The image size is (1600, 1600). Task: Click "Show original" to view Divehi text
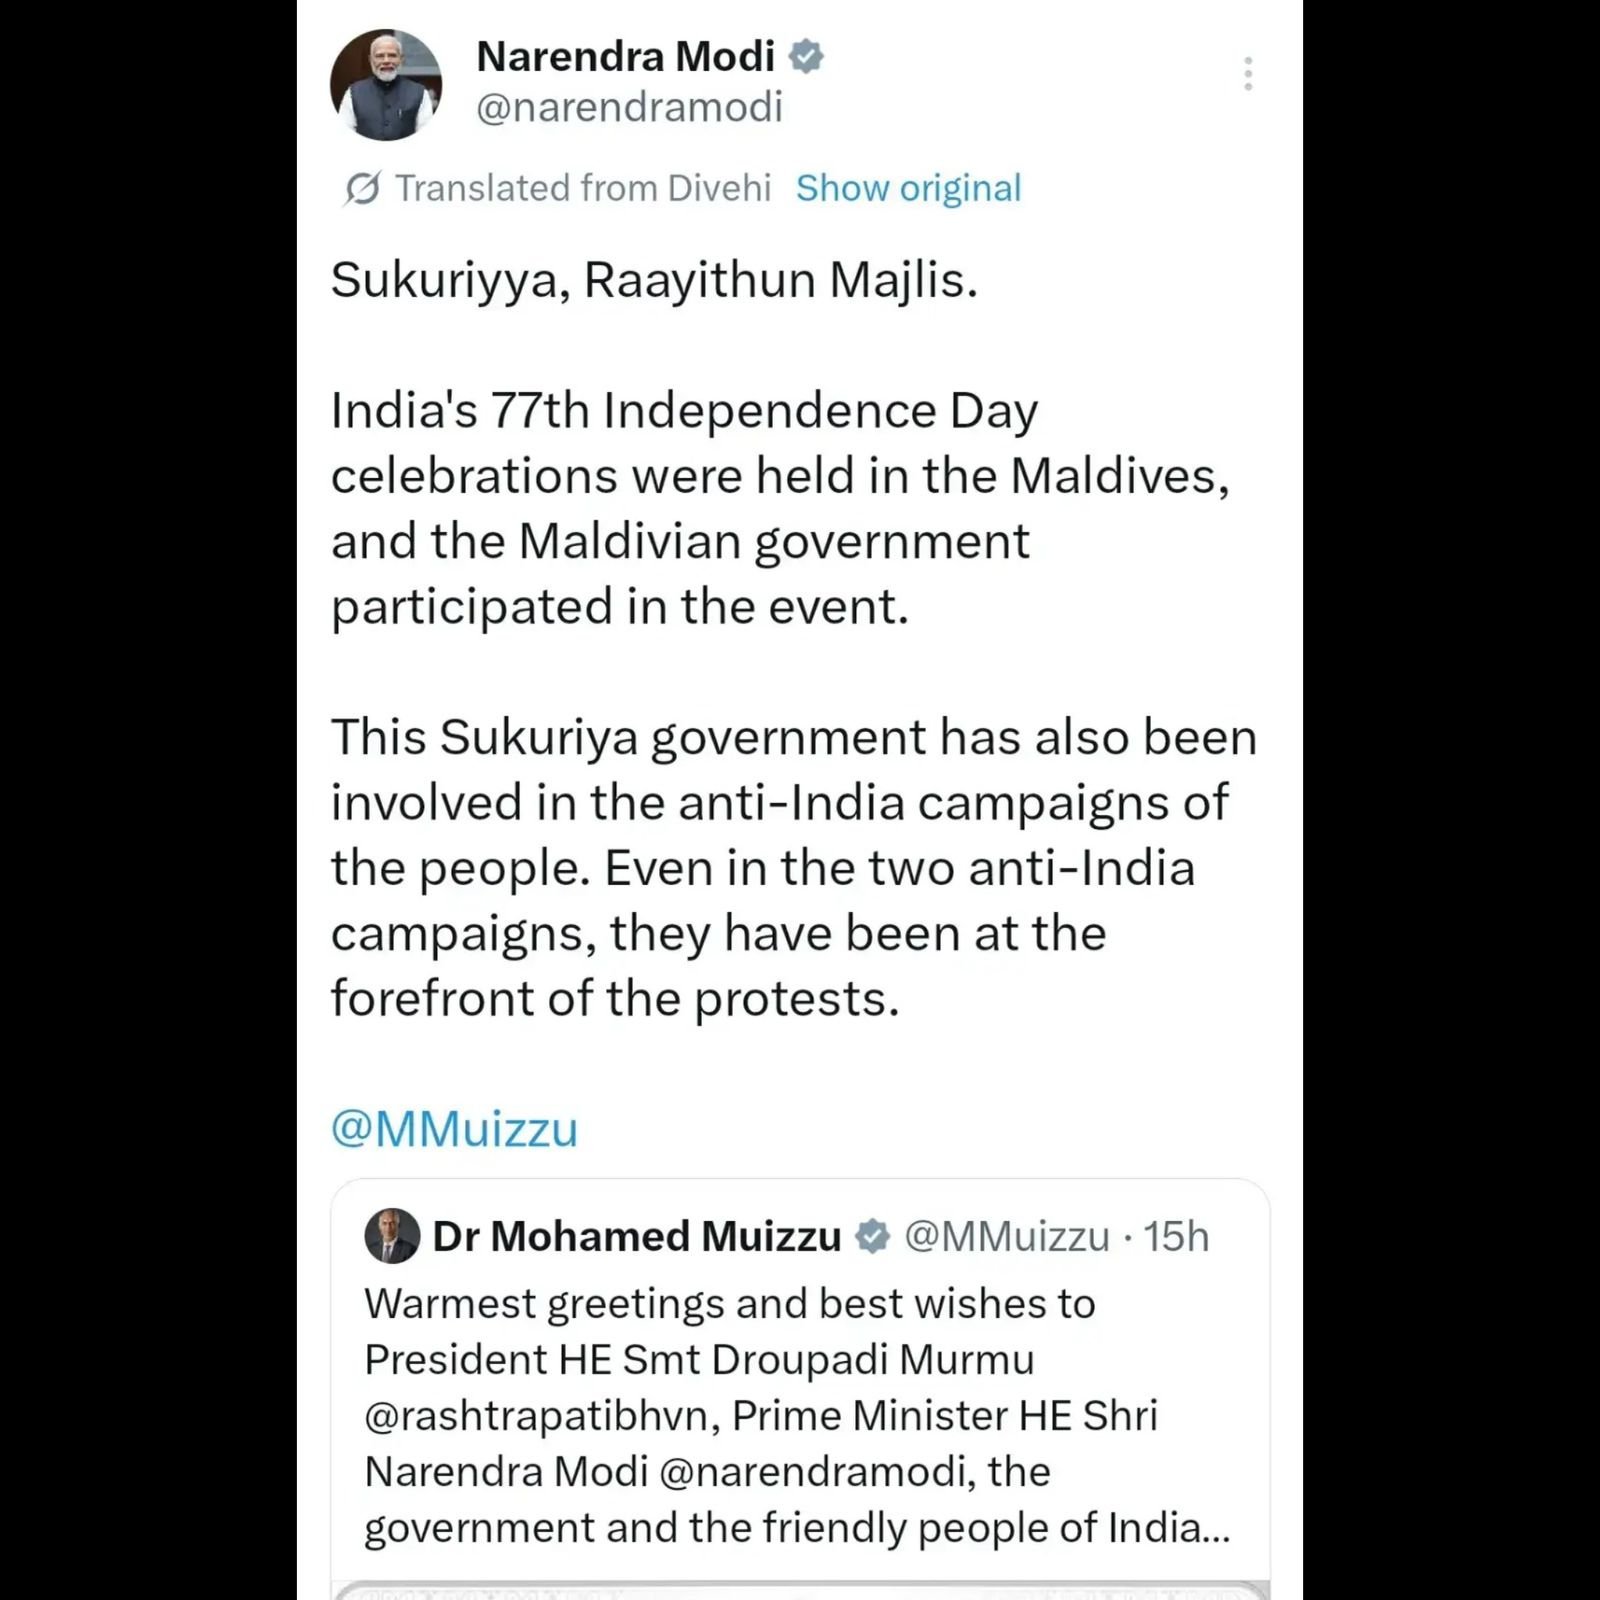[908, 188]
